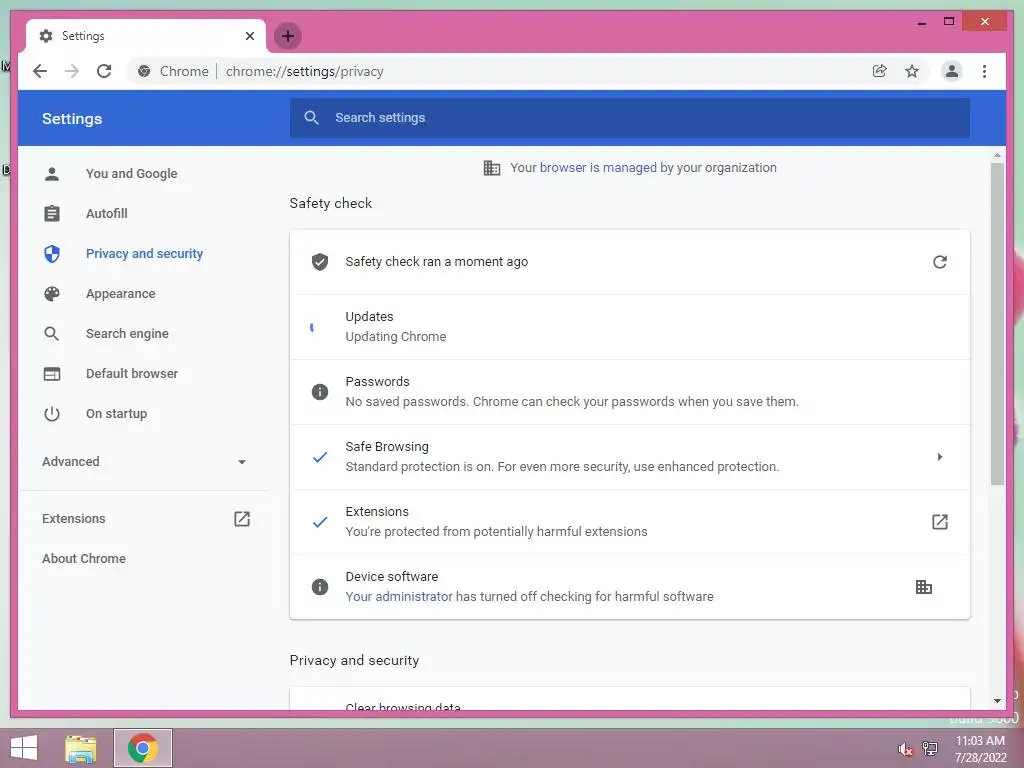Open You and Google settings
Screen dimensions: 1024x768
point(131,174)
